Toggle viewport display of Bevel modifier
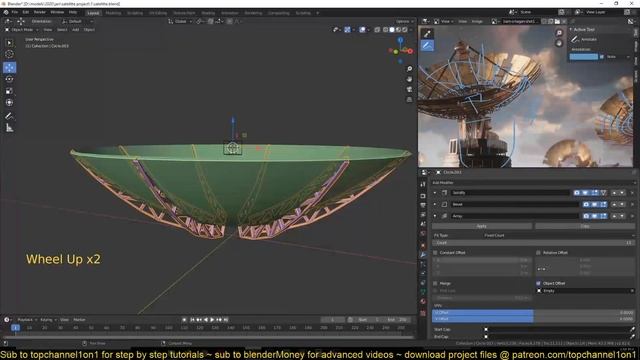Viewport: 640px width, 360px height. pyautogui.click(x=595, y=204)
